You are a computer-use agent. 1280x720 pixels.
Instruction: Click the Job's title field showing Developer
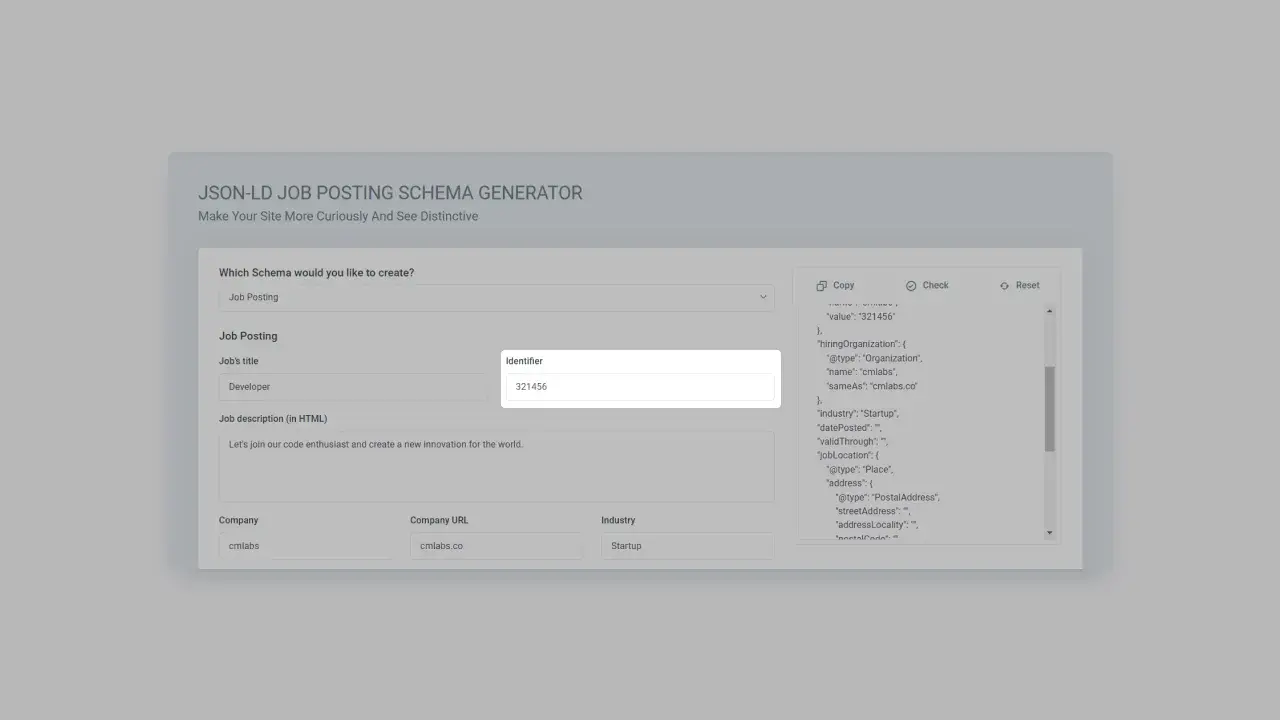point(352,386)
